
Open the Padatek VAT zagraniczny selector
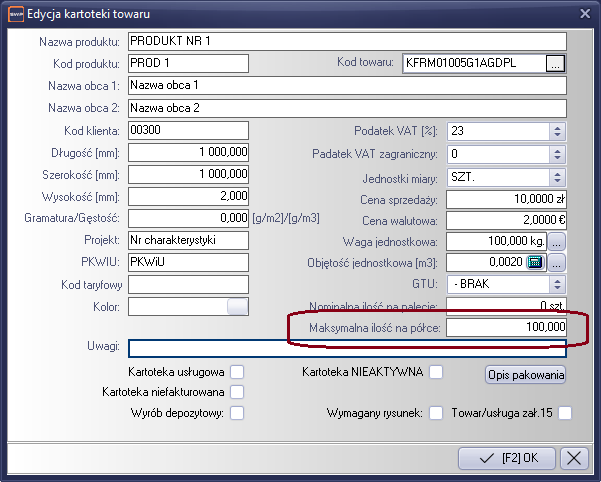pos(558,154)
